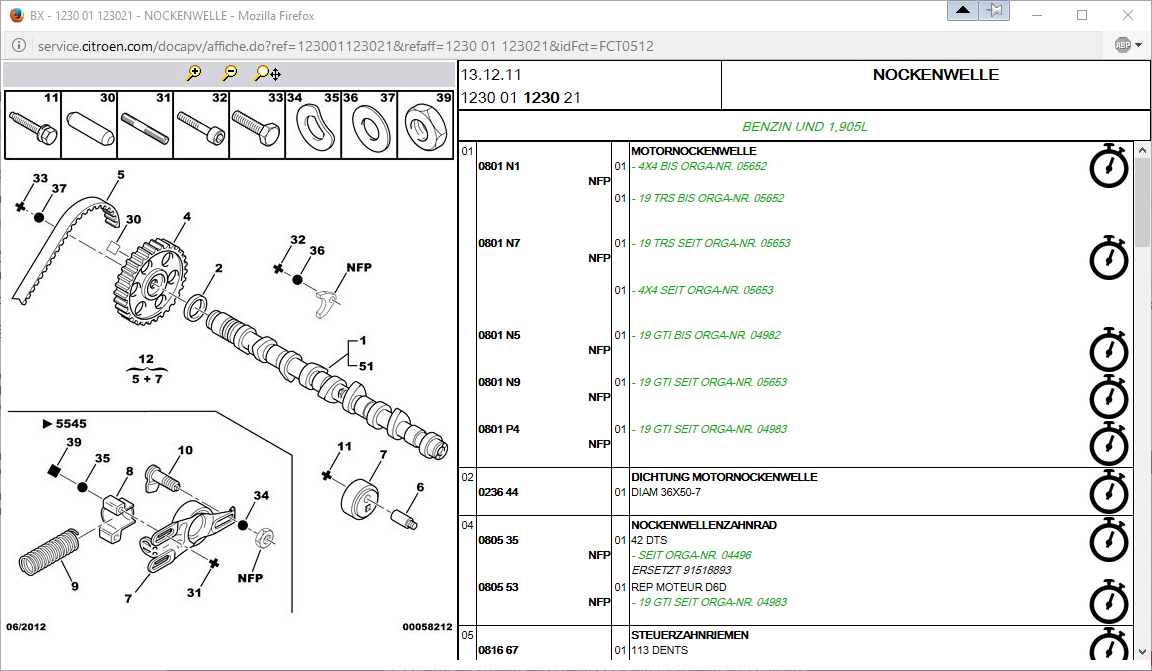This screenshot has width=1152, height=671.
Task: Click the DICHTUNG MOTORNOCKENWELLE heading
Action: tap(724, 477)
